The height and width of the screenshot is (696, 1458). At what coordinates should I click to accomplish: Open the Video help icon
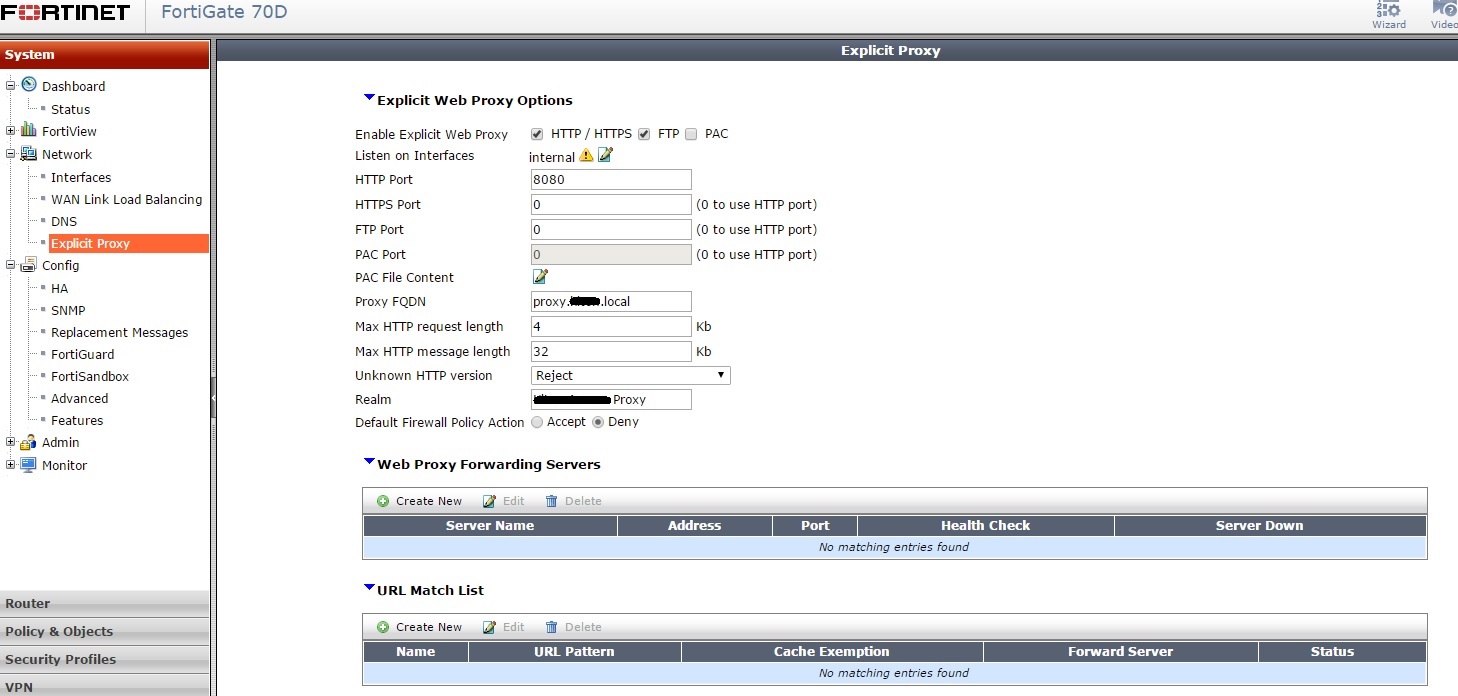tap(1444, 15)
